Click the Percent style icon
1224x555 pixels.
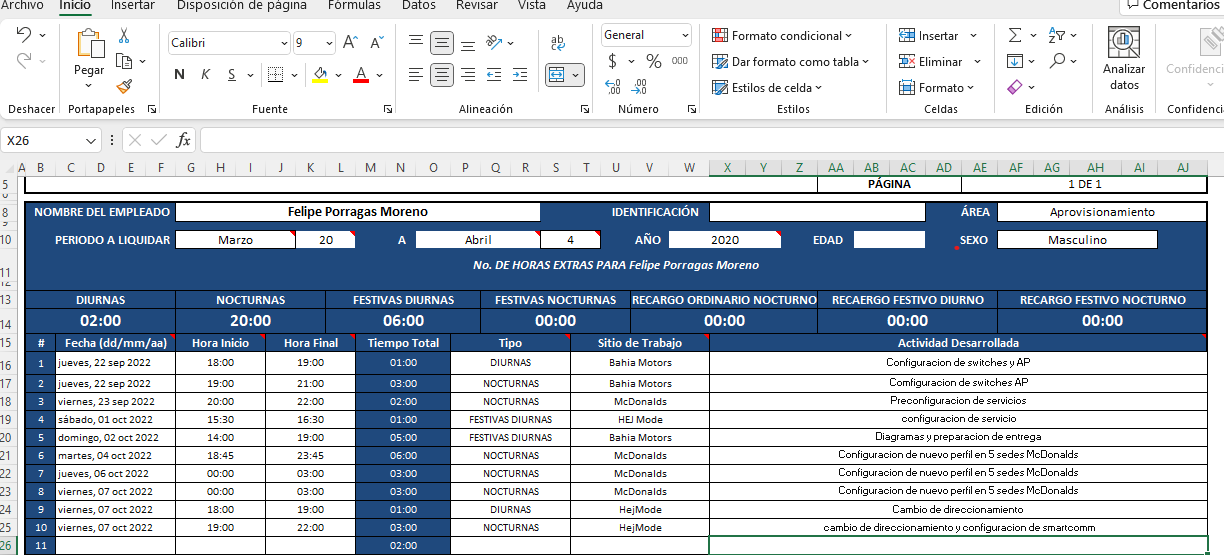click(653, 61)
